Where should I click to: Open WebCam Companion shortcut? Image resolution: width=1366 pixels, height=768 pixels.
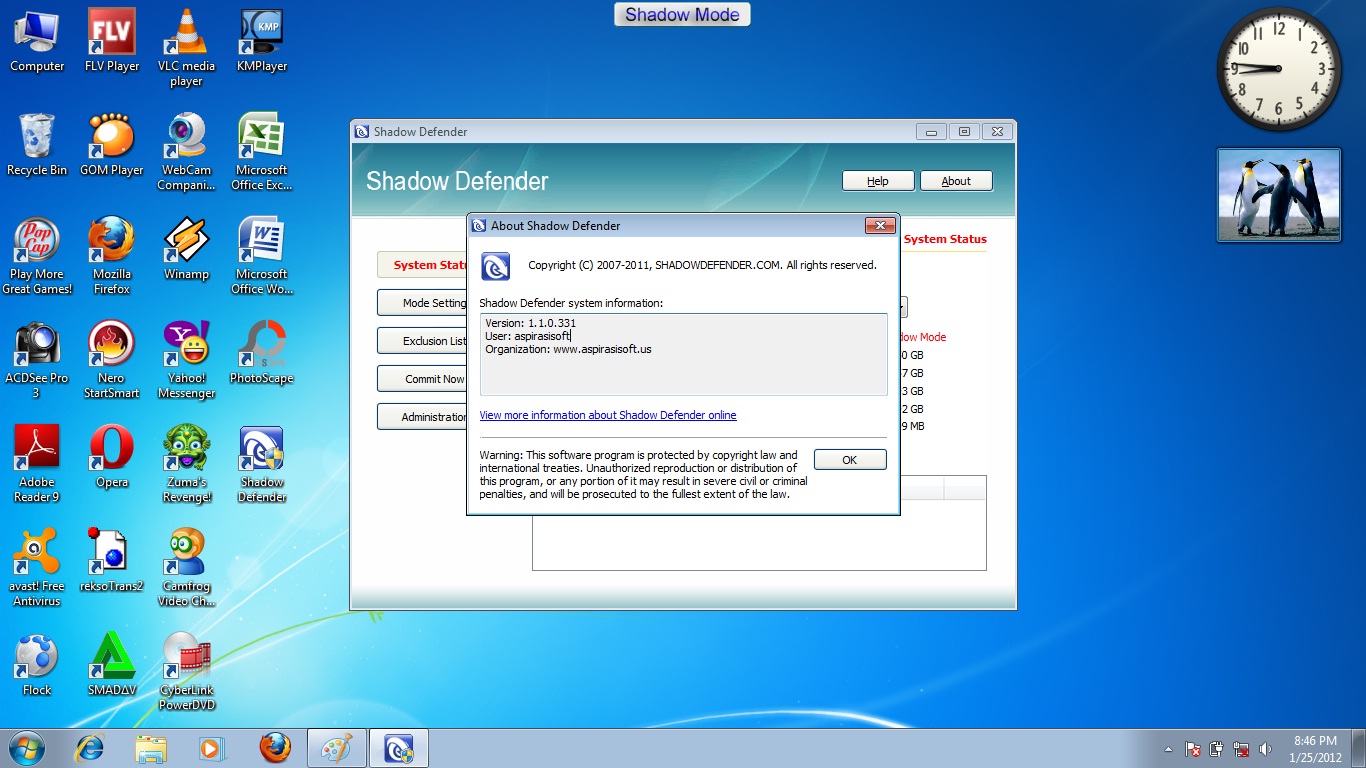(x=186, y=152)
